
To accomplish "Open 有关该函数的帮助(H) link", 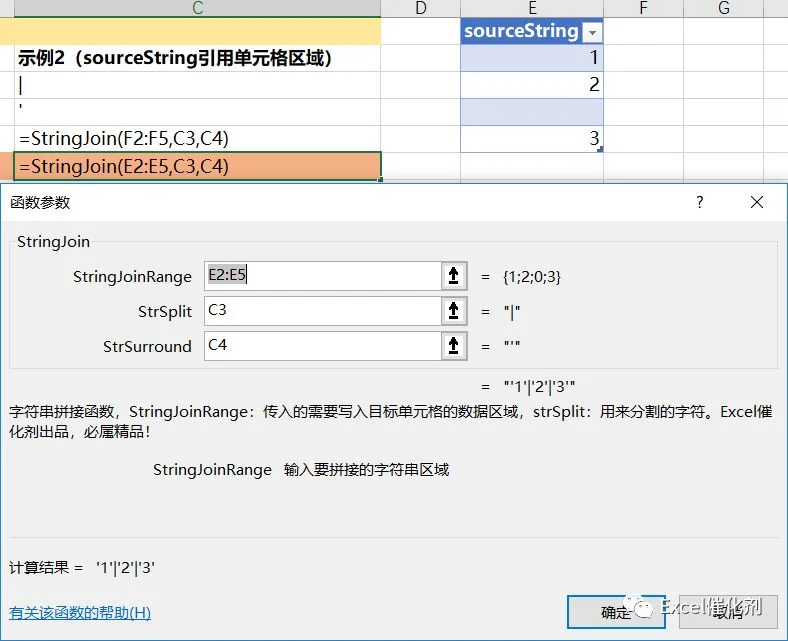I will 80,612.
